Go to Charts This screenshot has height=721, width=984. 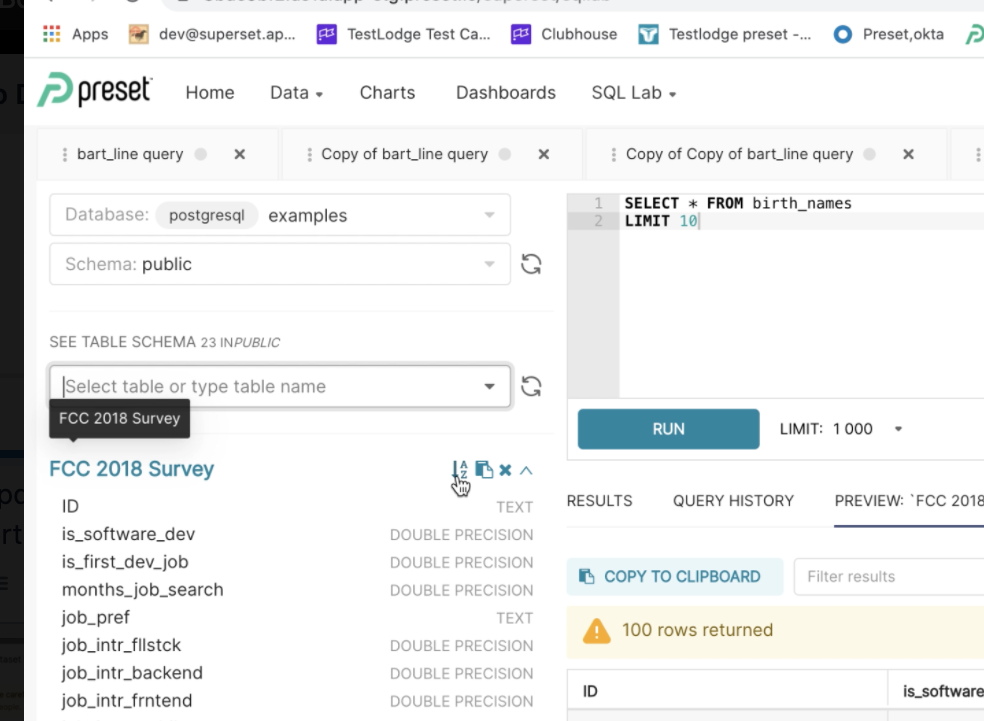[x=387, y=93]
